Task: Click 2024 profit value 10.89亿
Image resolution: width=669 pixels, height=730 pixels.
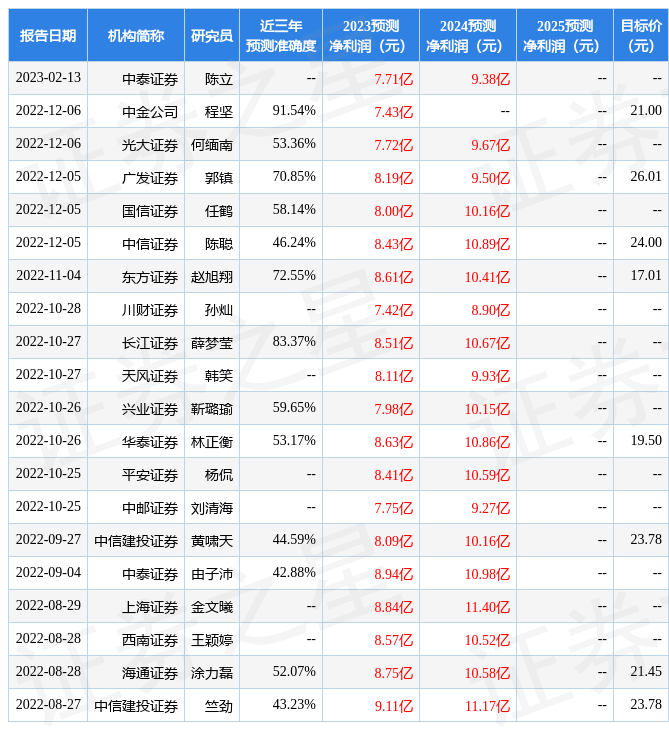Action: [x=487, y=244]
